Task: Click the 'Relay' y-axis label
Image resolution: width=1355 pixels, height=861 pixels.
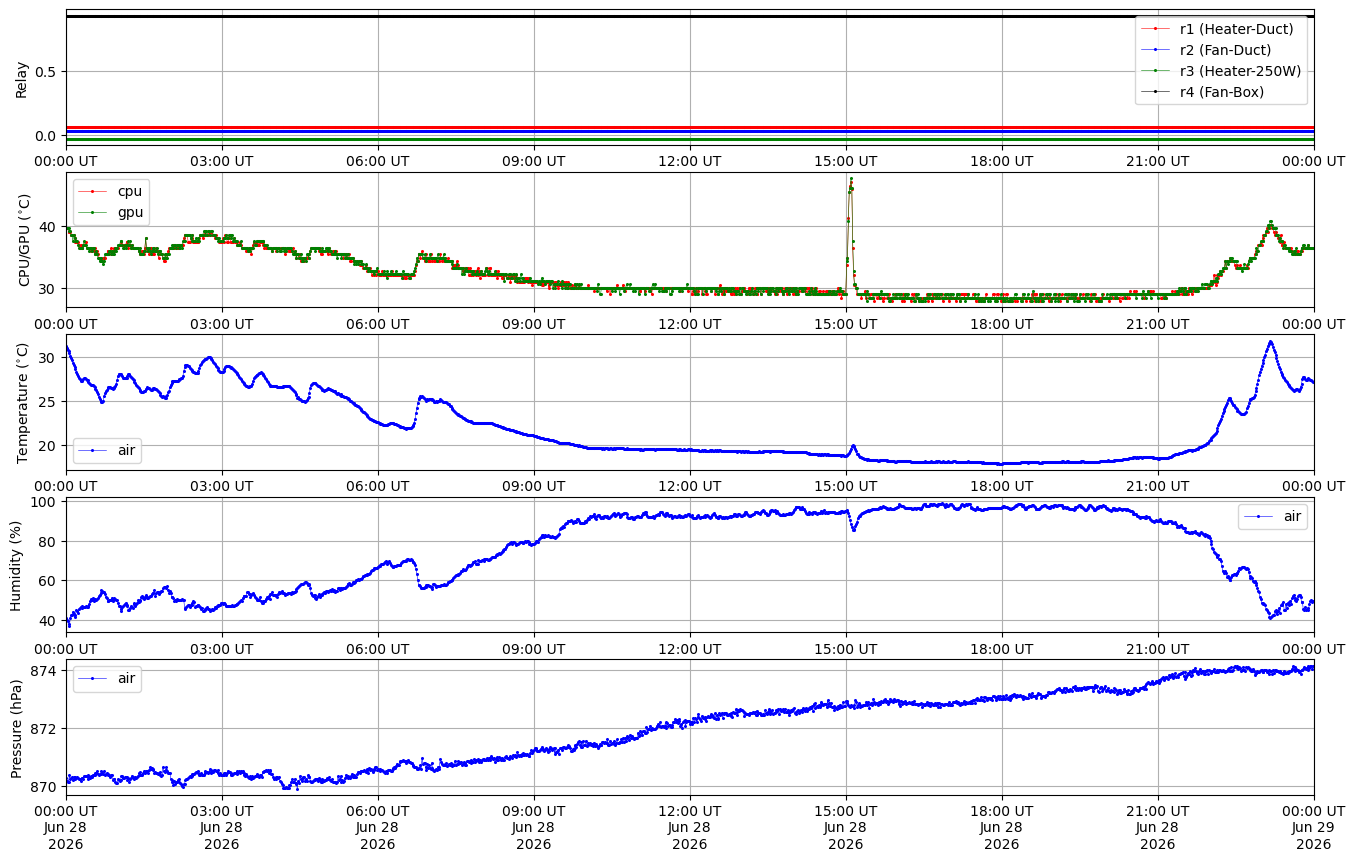Action: pos(22,78)
